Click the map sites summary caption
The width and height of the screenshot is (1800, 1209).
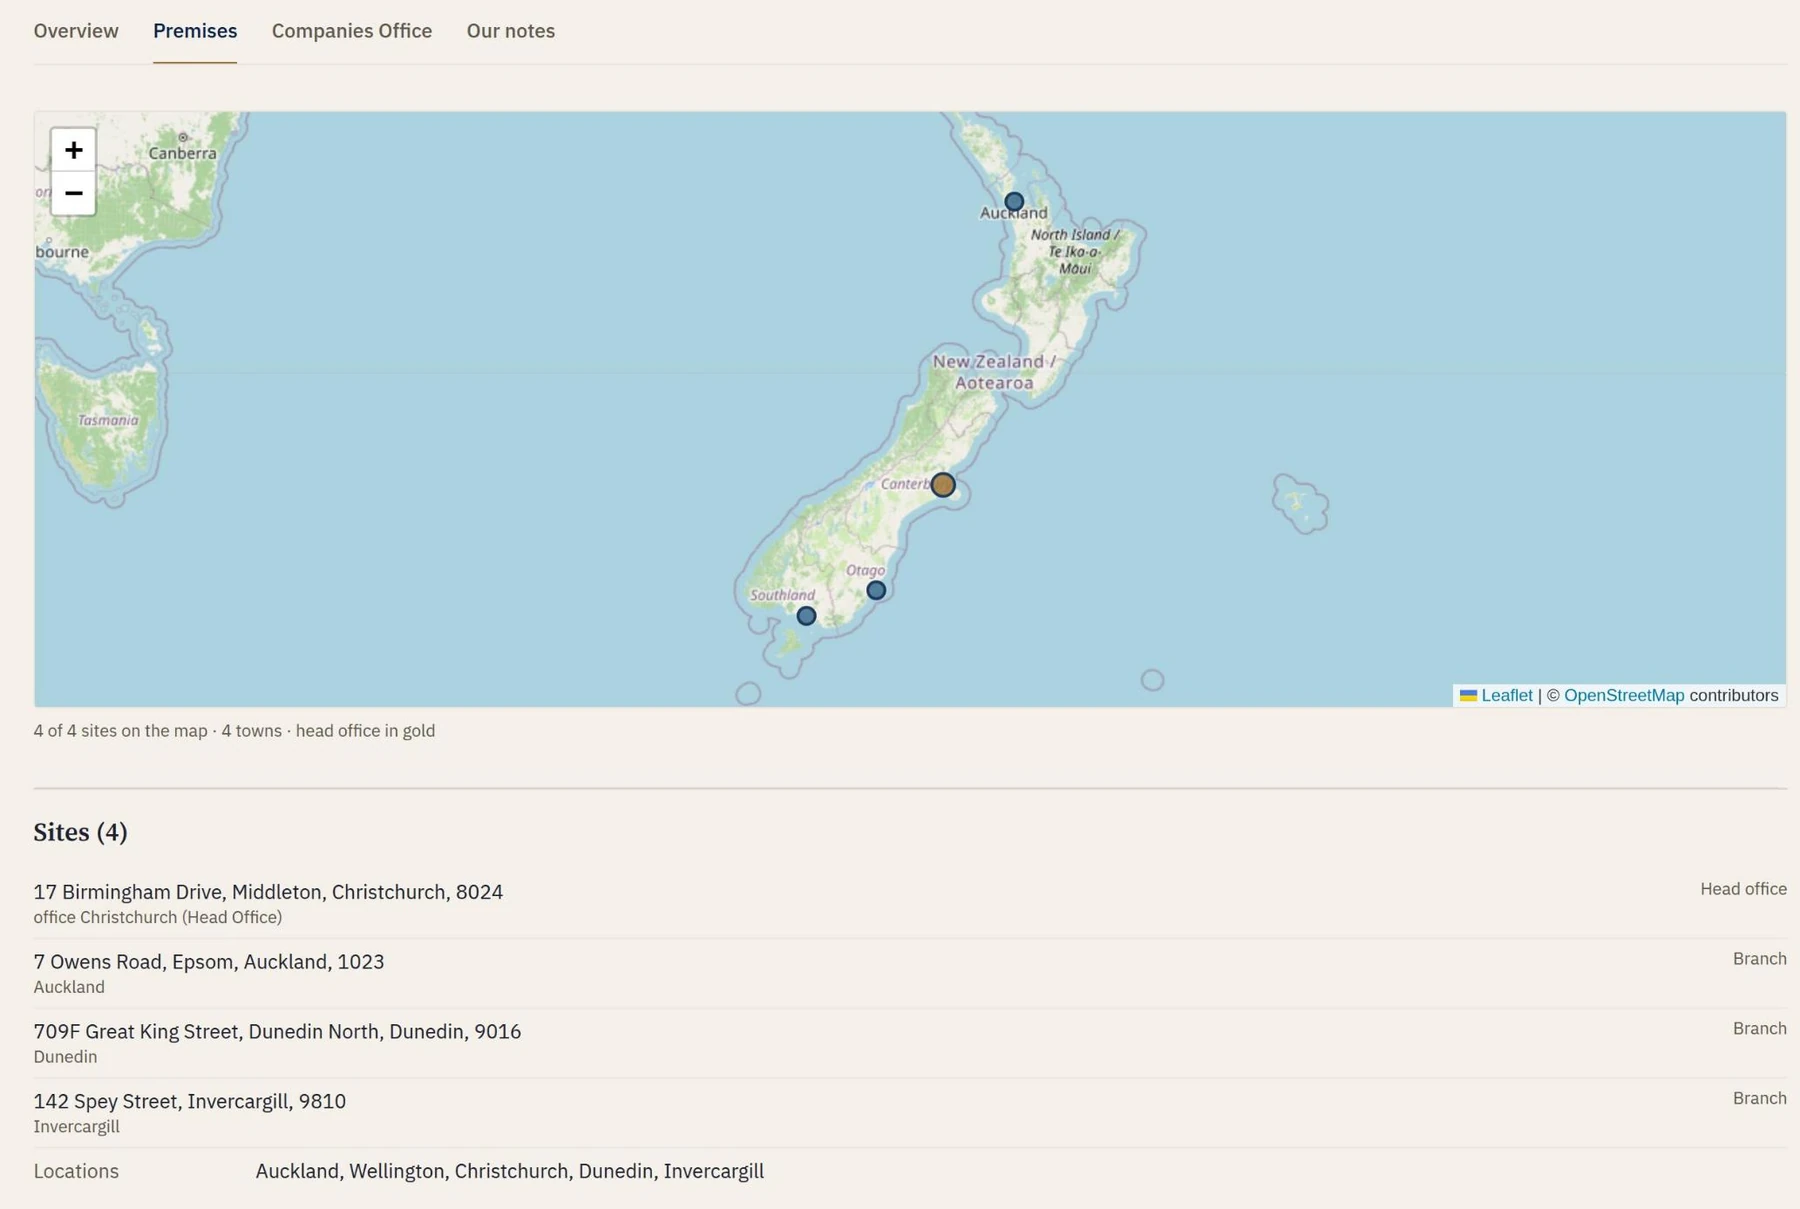[234, 731]
